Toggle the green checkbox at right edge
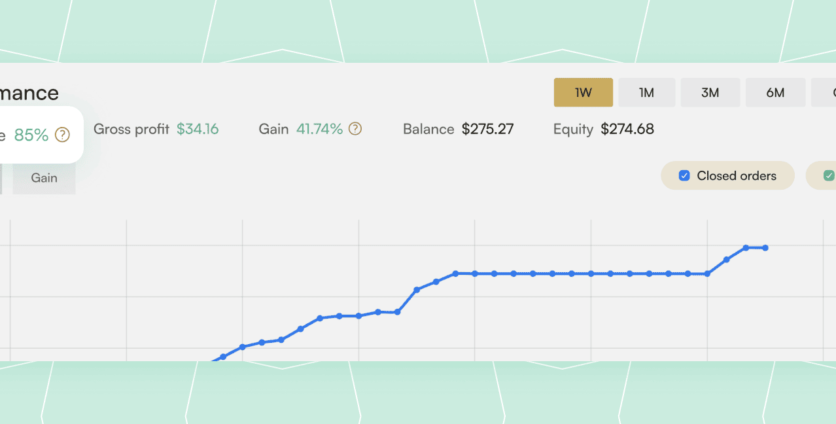This screenshot has height=424, width=836. 828,176
